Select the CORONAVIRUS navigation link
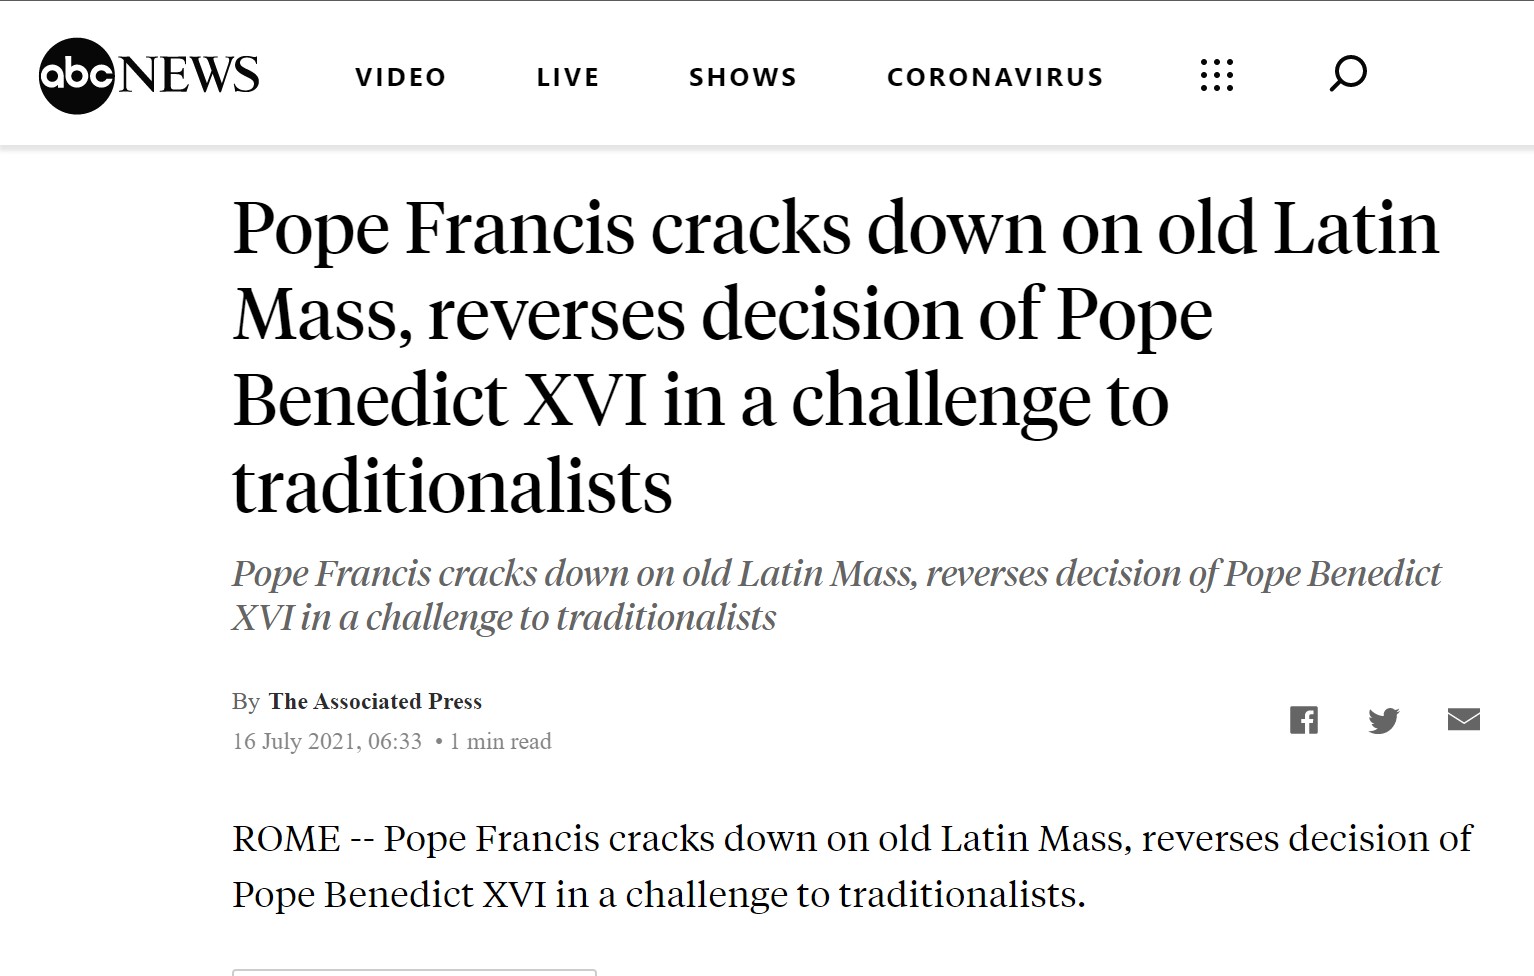1534x976 pixels. 995,77
